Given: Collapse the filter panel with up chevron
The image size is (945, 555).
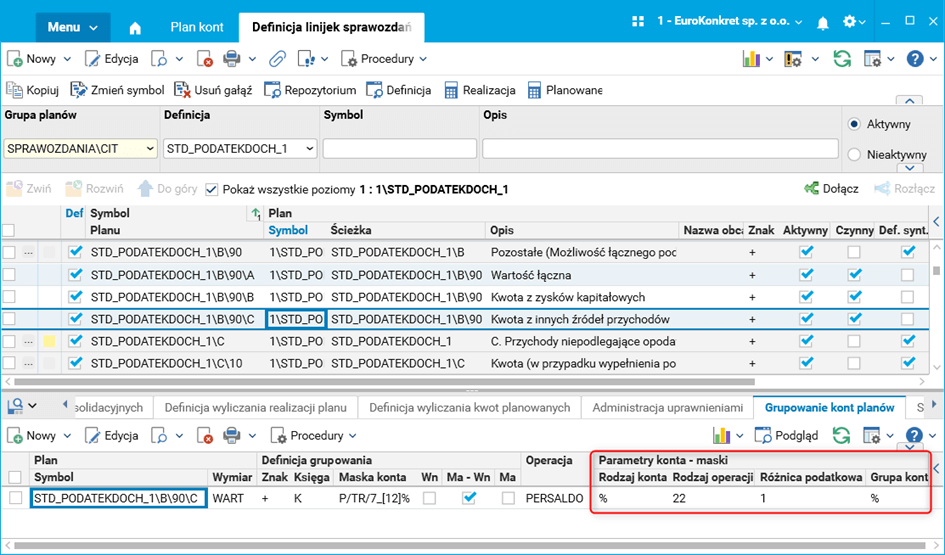Looking at the screenshot, I should (909, 101).
